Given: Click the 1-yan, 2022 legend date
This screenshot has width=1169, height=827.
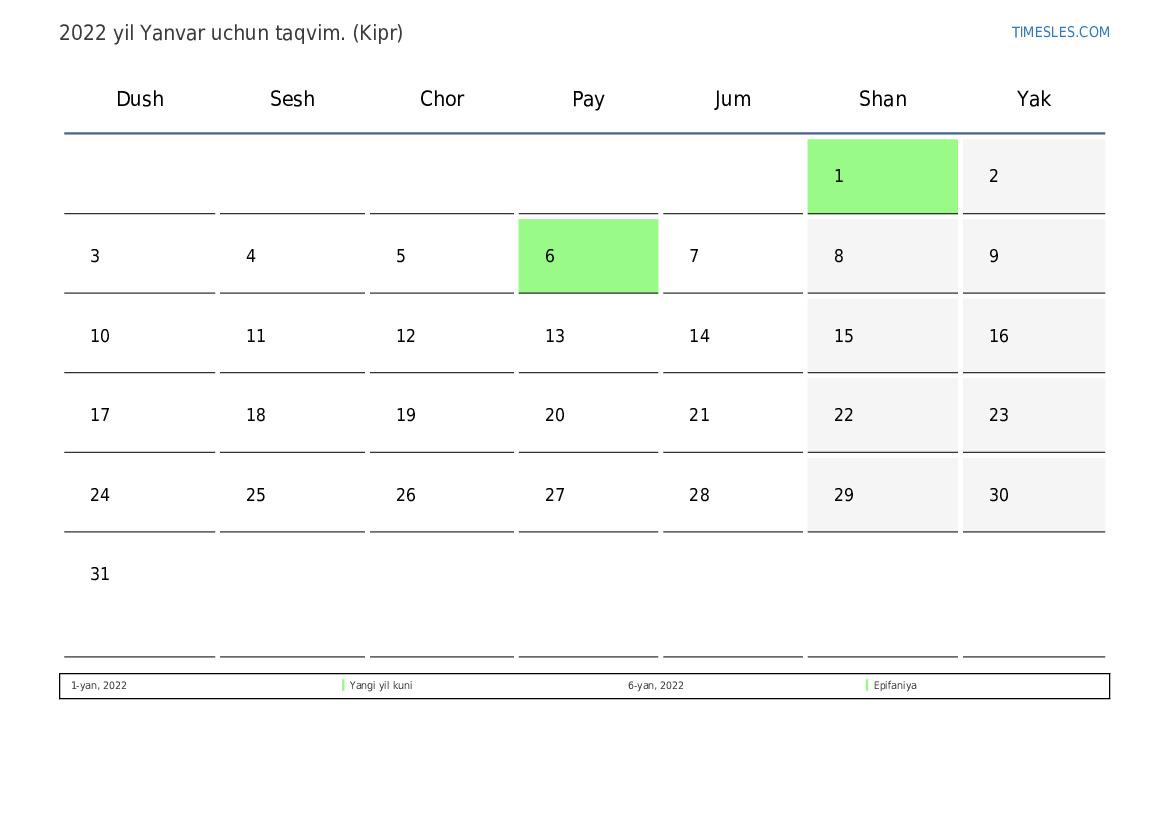Looking at the screenshot, I should click(99, 686).
